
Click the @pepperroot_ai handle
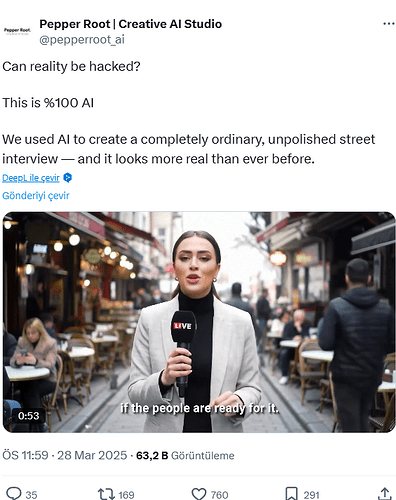click(82, 40)
